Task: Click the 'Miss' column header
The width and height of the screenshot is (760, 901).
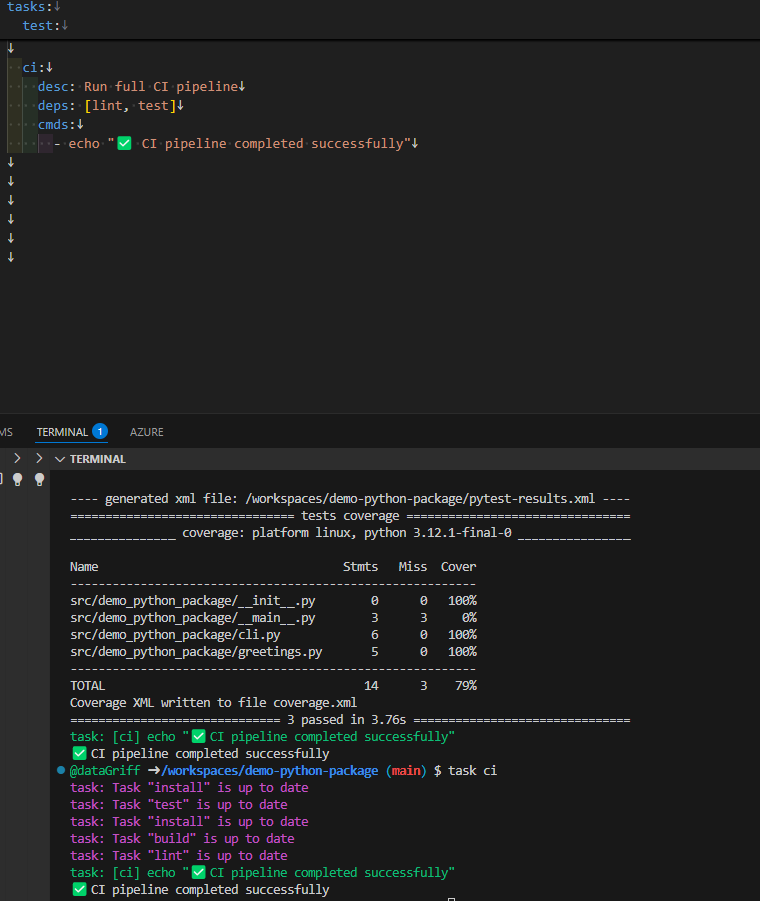Action: [x=412, y=567]
